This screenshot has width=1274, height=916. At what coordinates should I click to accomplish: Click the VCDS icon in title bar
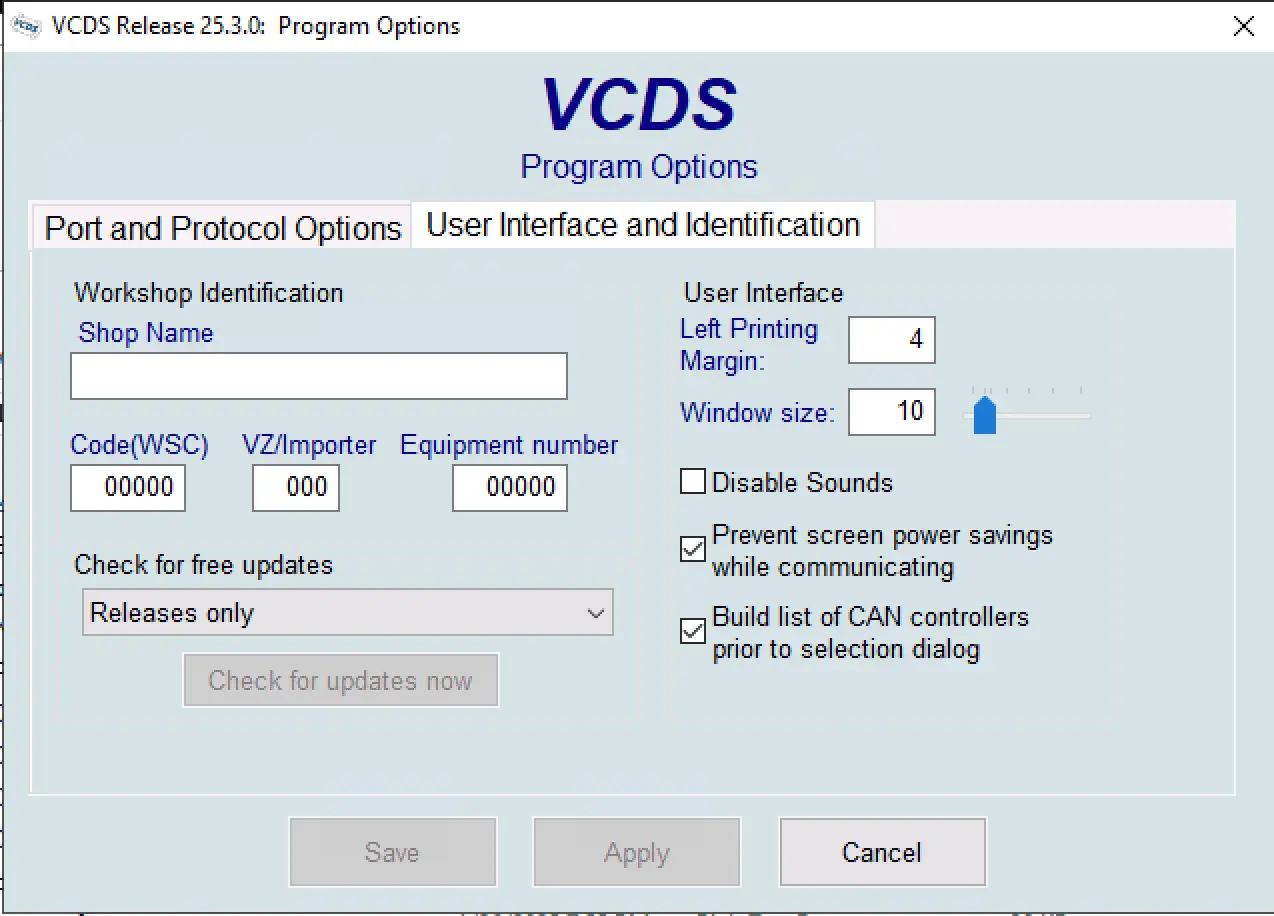25,26
